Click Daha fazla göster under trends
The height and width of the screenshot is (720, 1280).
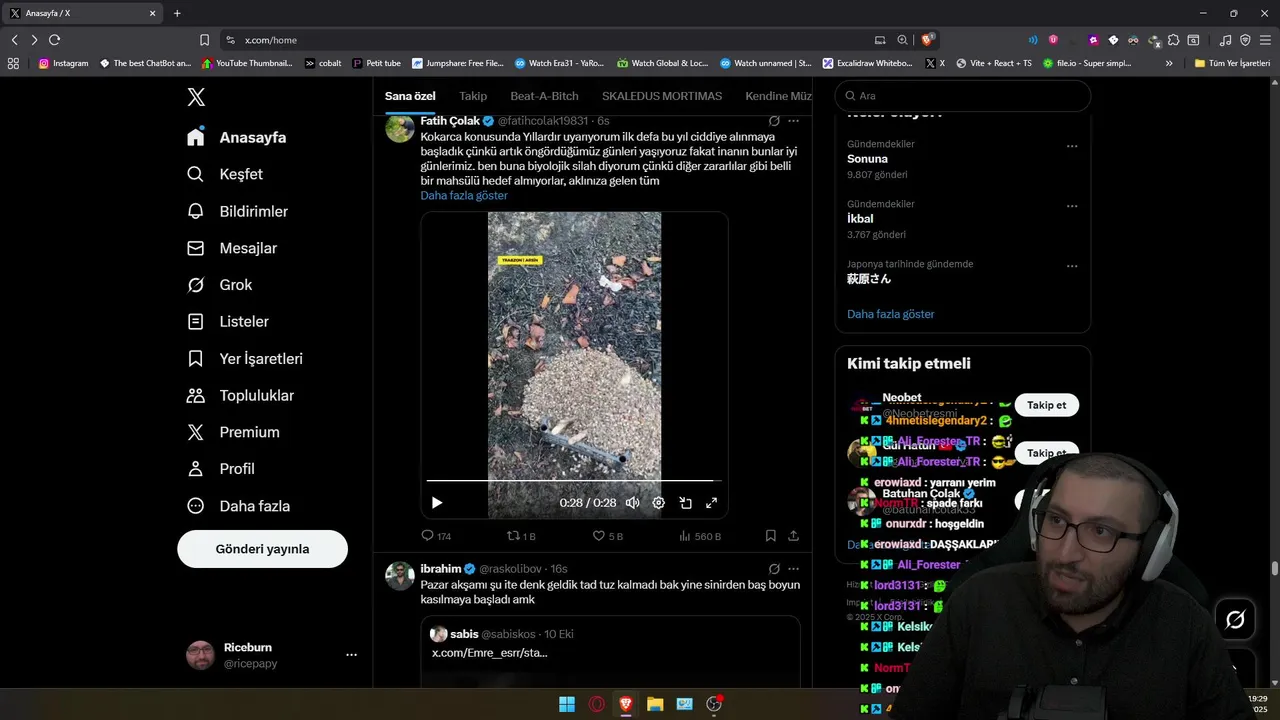point(891,314)
